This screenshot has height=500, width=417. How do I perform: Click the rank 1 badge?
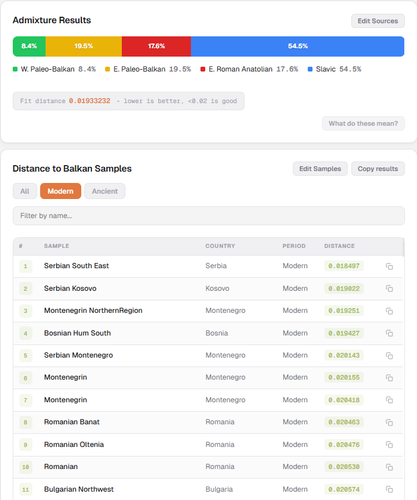point(25,266)
